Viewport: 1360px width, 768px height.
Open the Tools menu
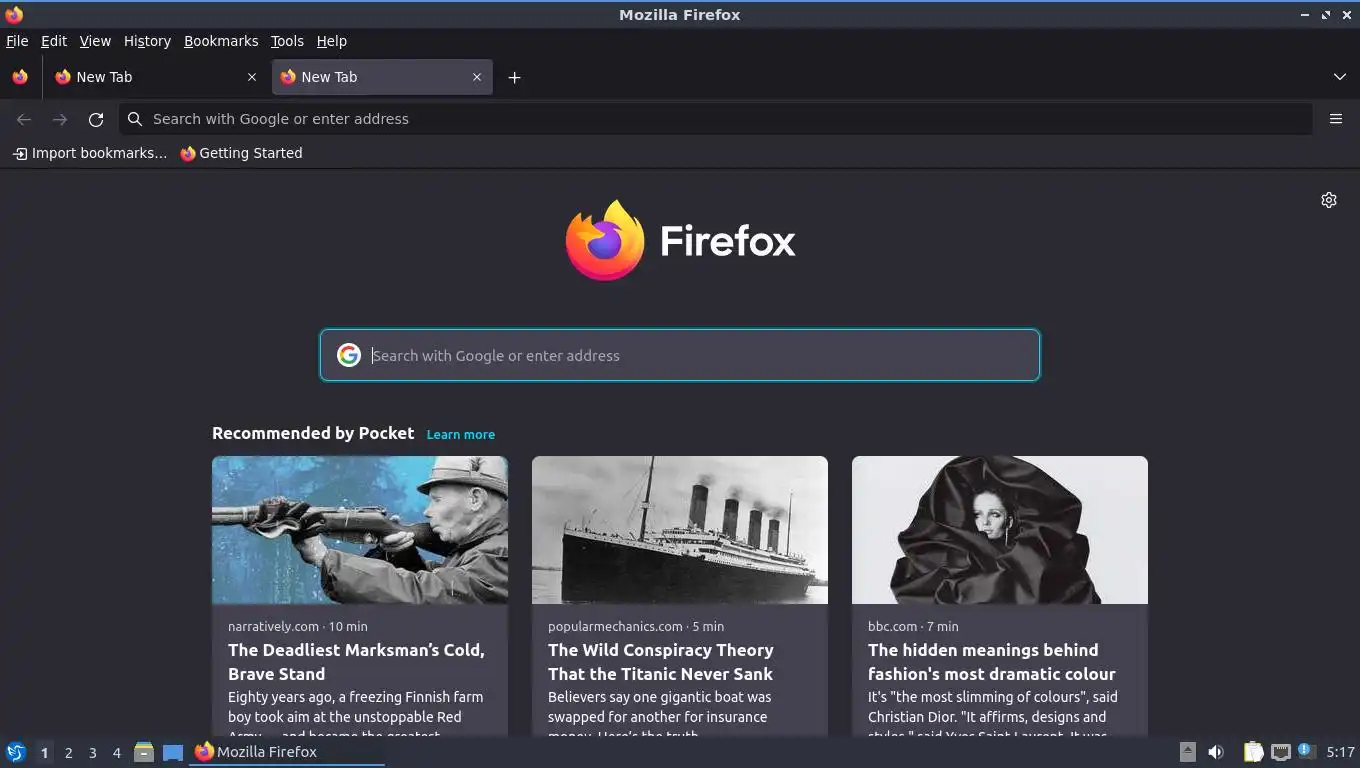[287, 41]
